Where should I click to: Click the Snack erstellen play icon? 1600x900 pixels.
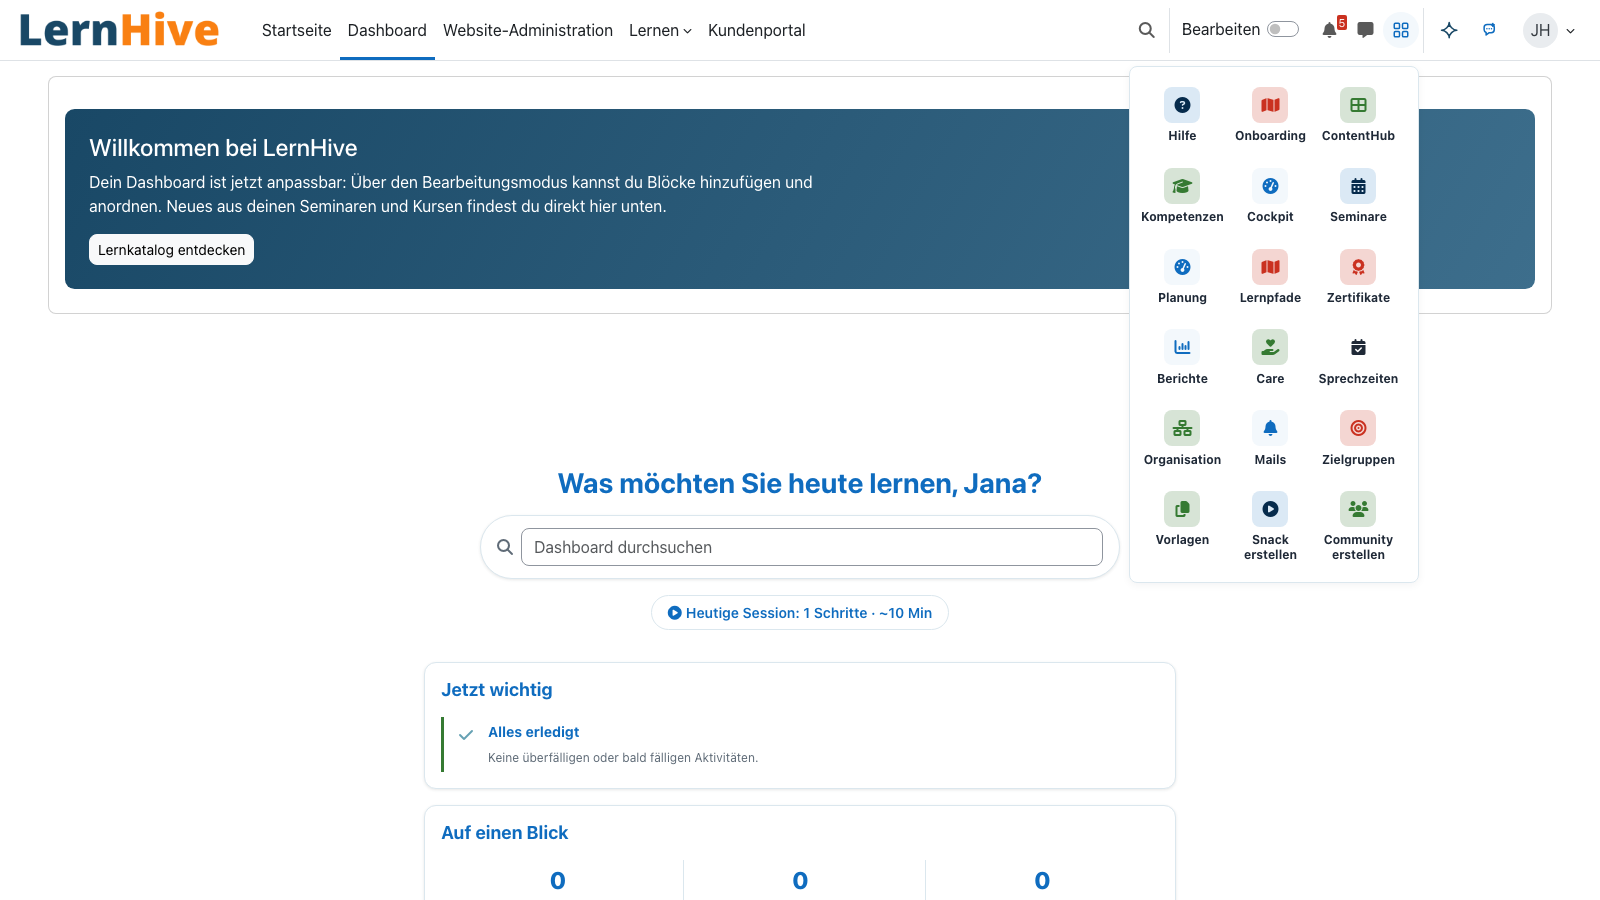coord(1270,509)
